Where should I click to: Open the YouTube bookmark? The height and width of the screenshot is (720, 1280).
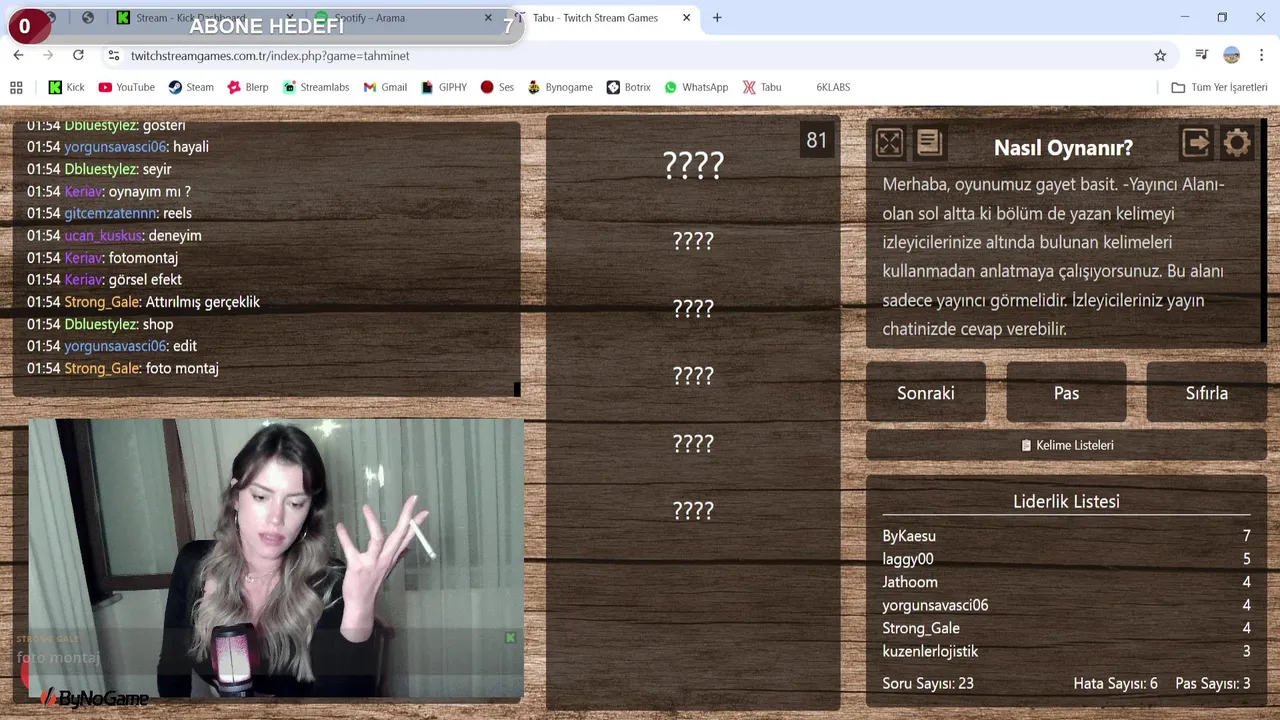127,87
